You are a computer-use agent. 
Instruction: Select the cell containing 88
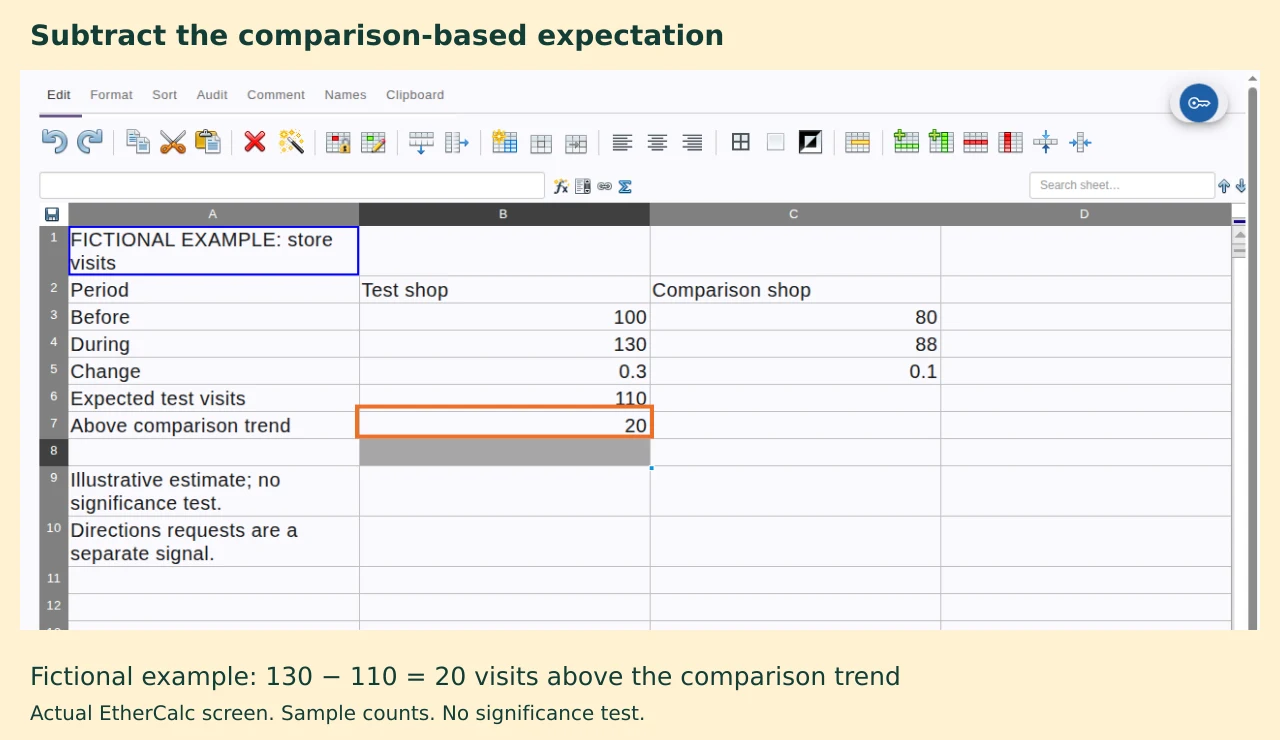(795, 344)
